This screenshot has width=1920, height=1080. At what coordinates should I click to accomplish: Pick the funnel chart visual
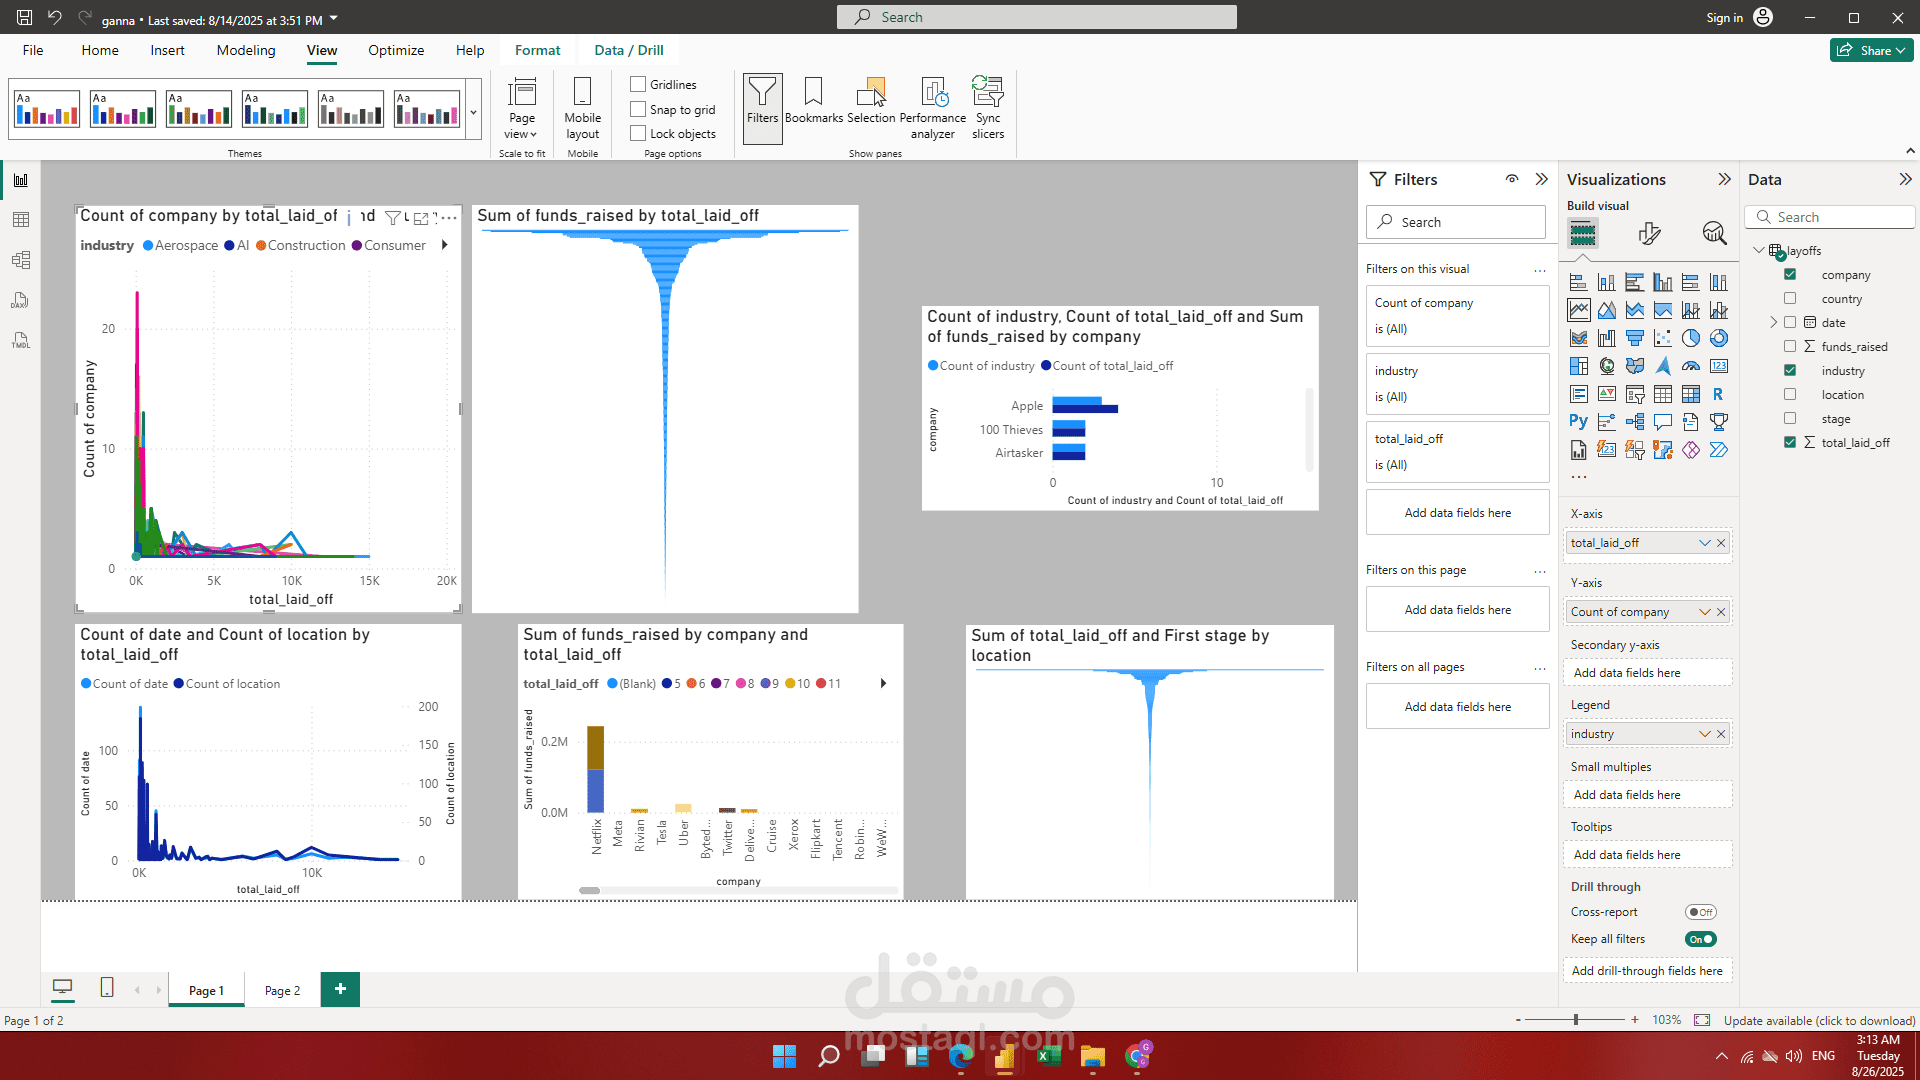(1635, 339)
